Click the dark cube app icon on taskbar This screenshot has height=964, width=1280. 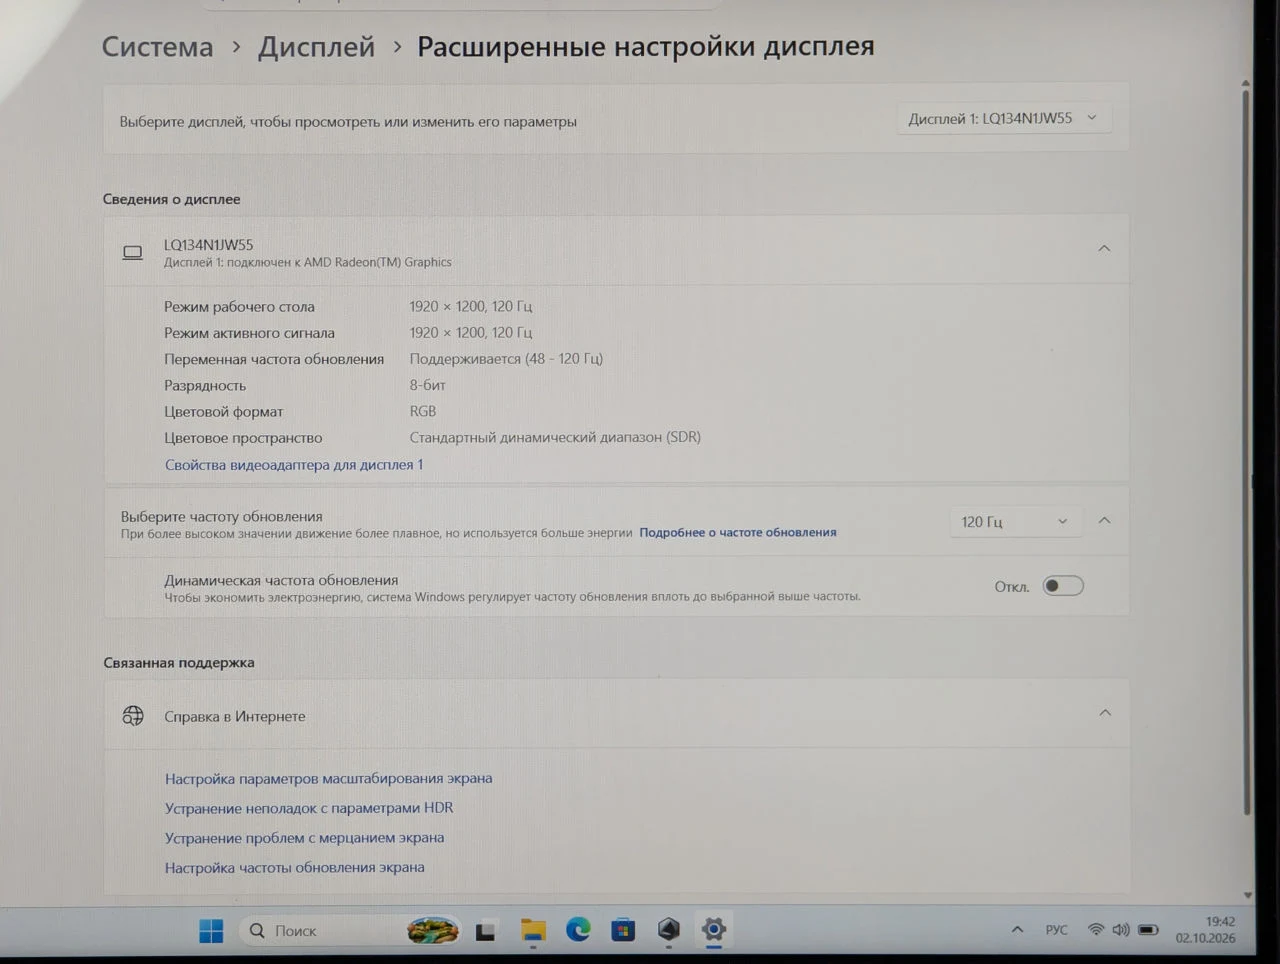point(668,930)
